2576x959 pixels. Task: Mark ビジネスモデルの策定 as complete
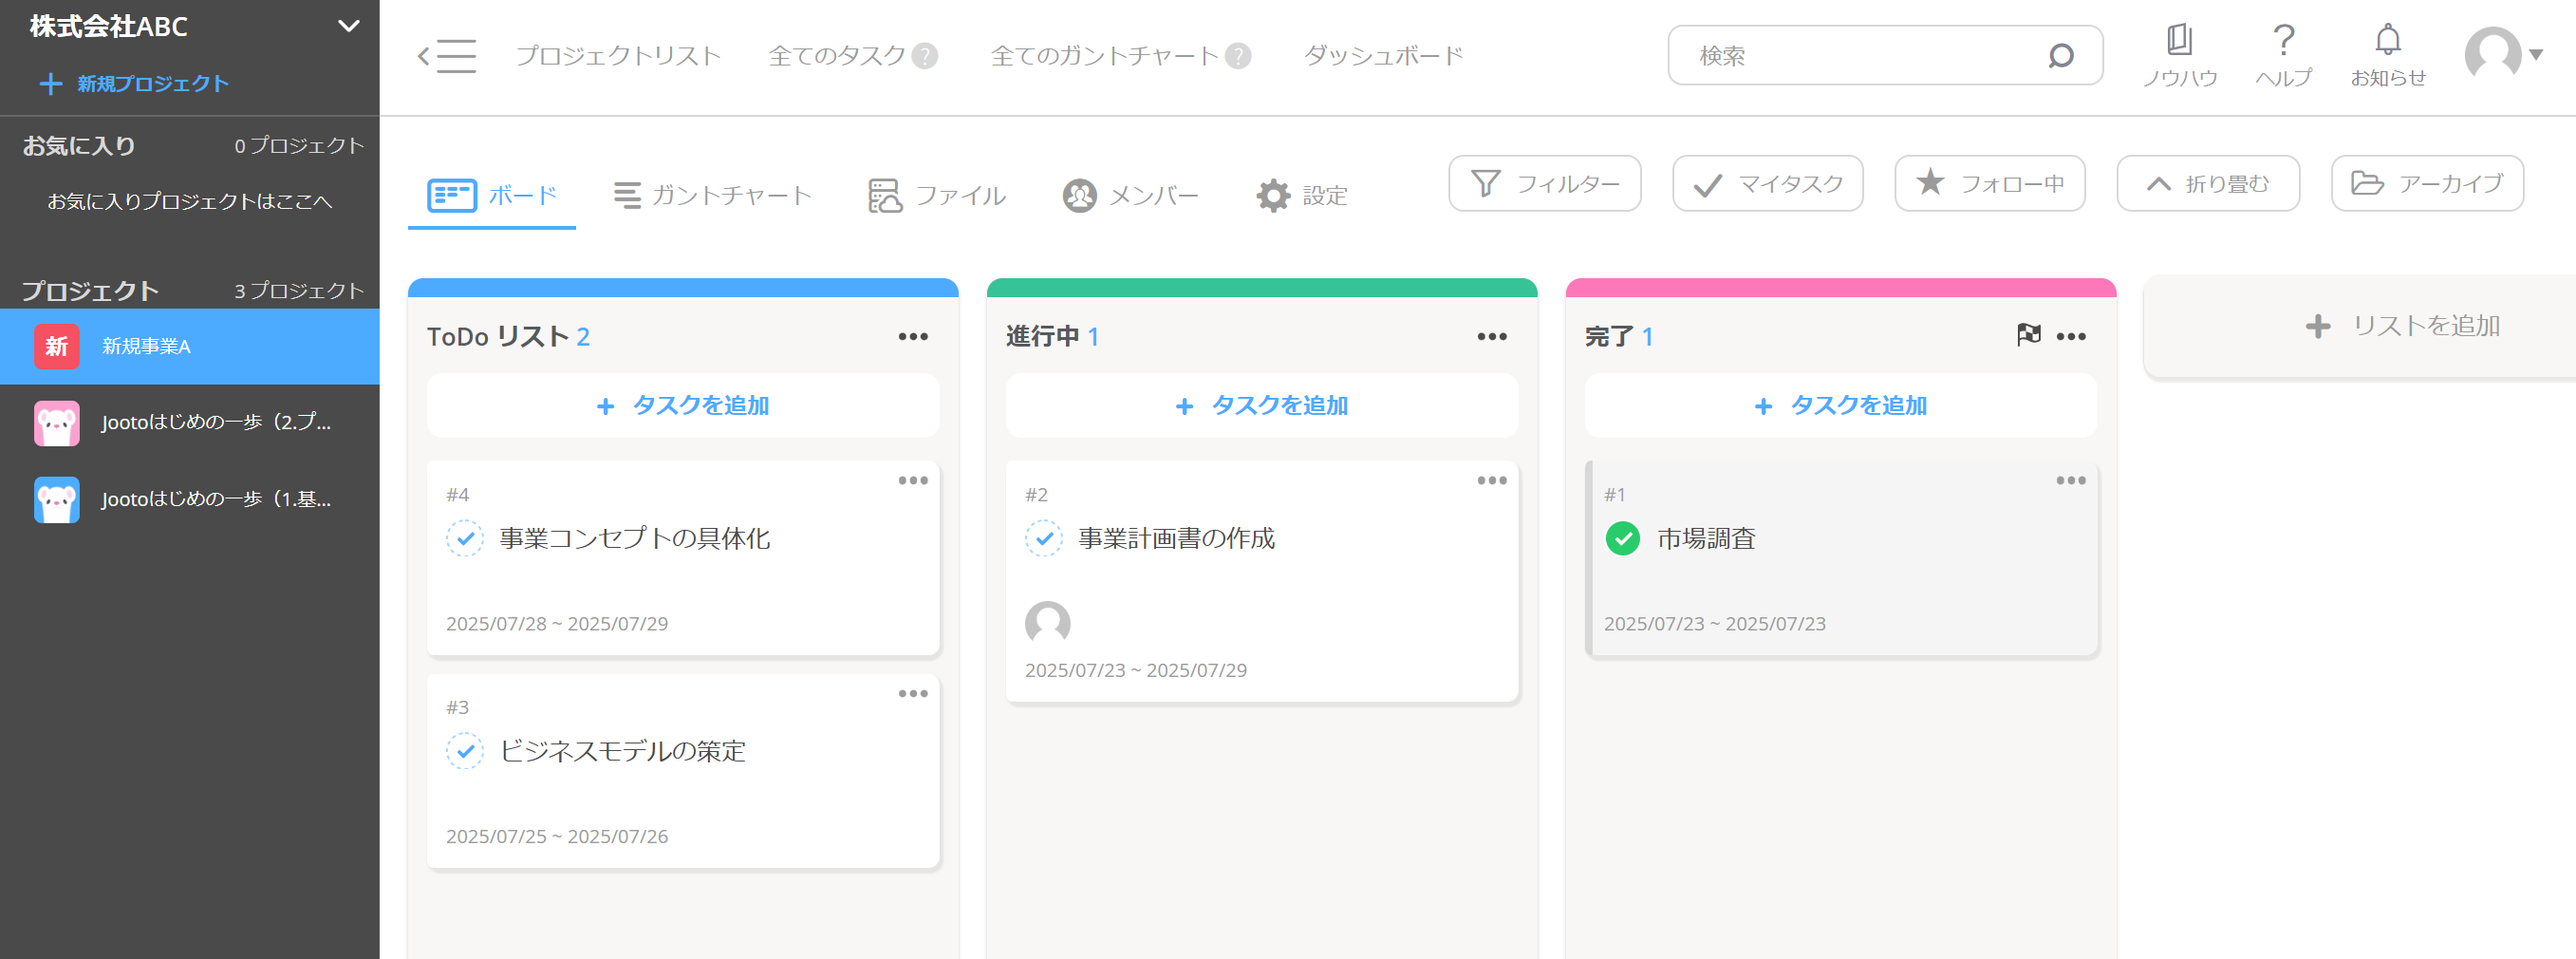click(465, 751)
